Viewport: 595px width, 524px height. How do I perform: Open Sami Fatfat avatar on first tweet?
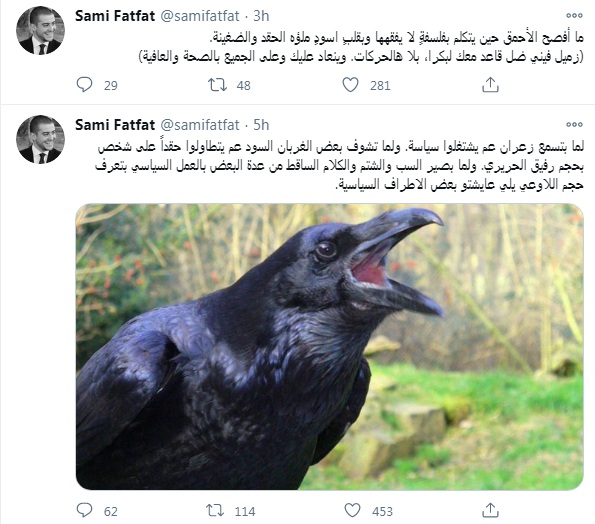tap(40, 30)
